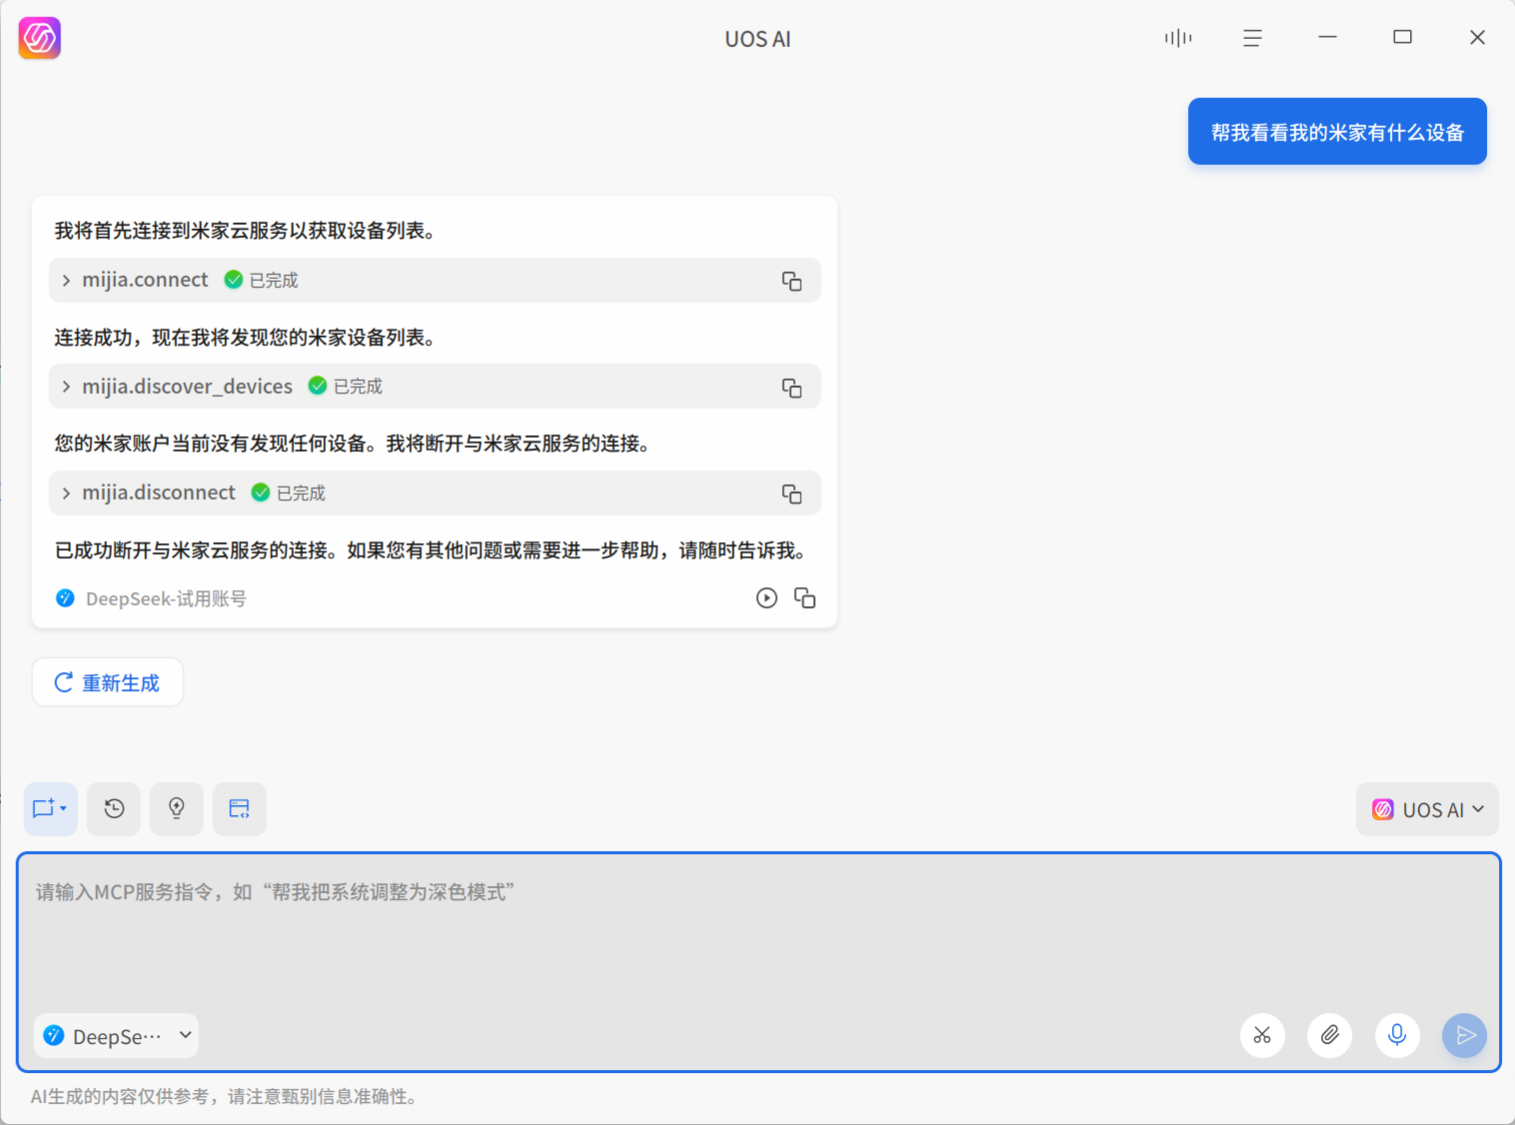
Task: Expand the mijia.disconnect tool call
Action: (x=66, y=493)
